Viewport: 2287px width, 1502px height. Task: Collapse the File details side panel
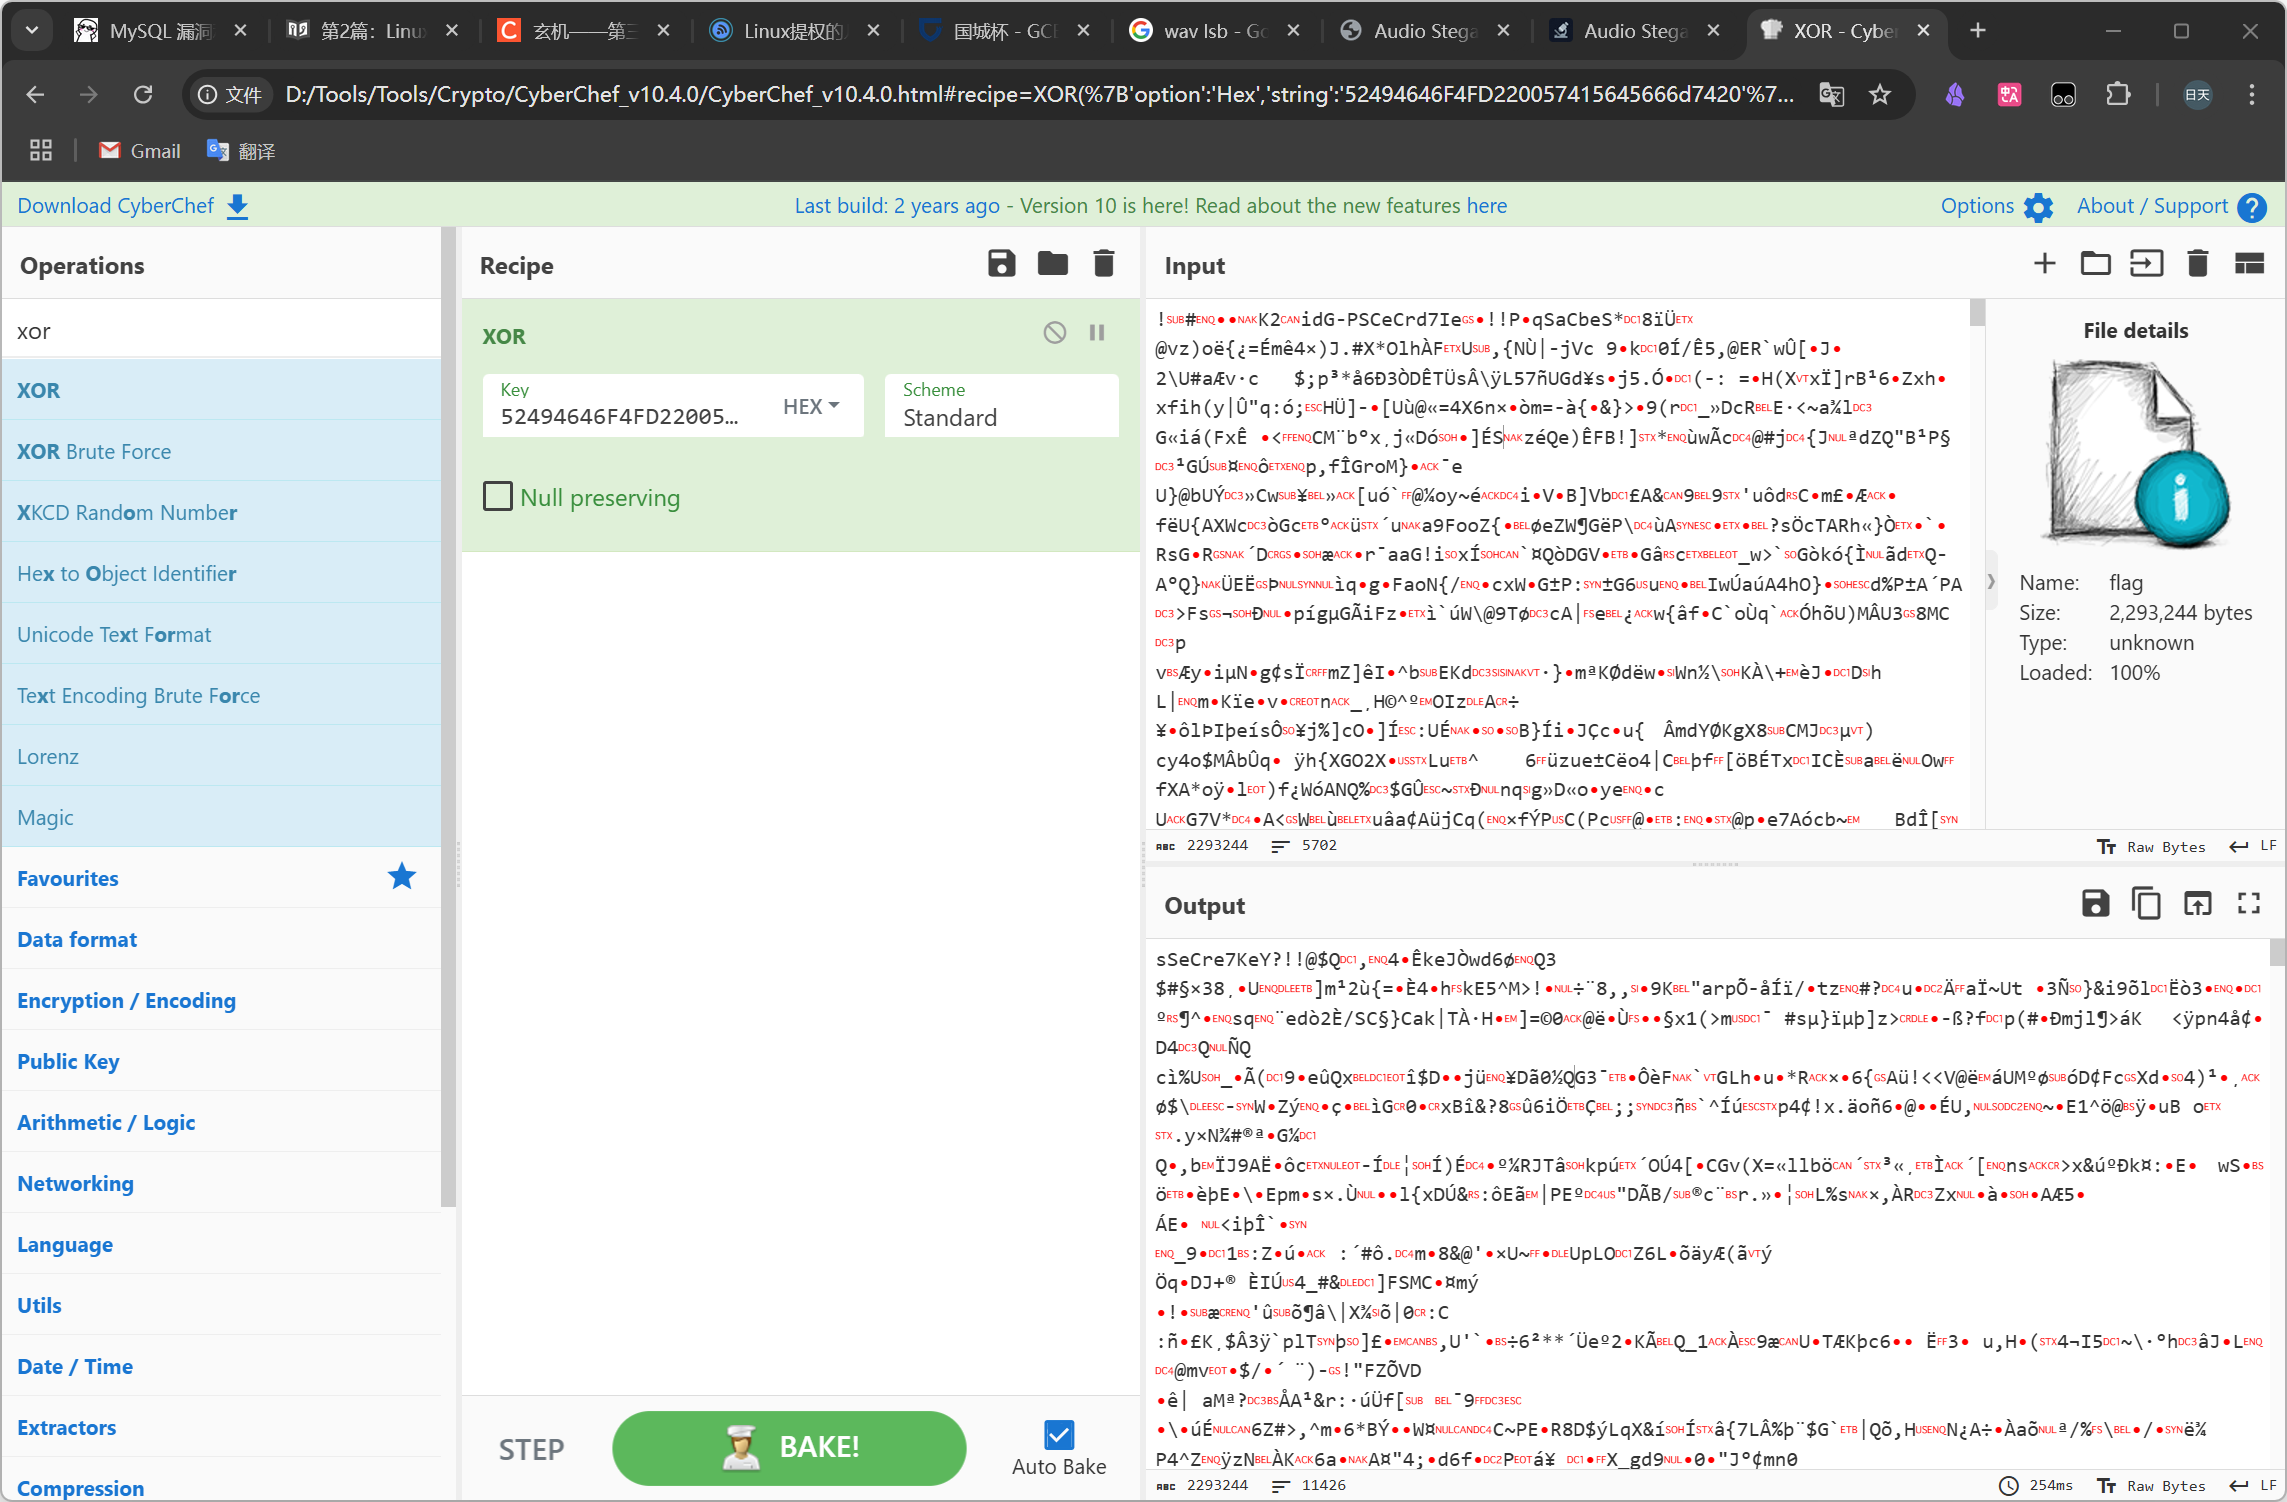tap(1991, 582)
